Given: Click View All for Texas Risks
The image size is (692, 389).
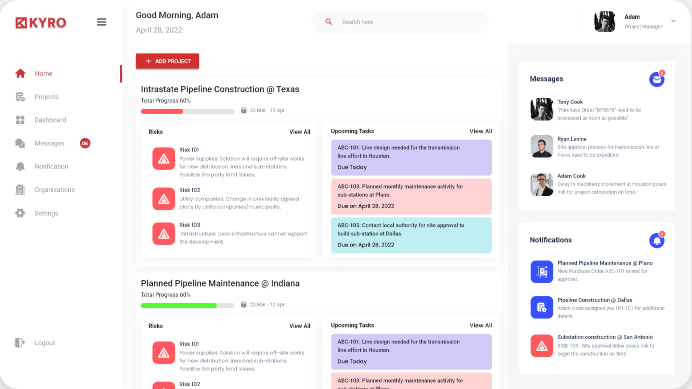Looking at the screenshot, I should 300,132.
